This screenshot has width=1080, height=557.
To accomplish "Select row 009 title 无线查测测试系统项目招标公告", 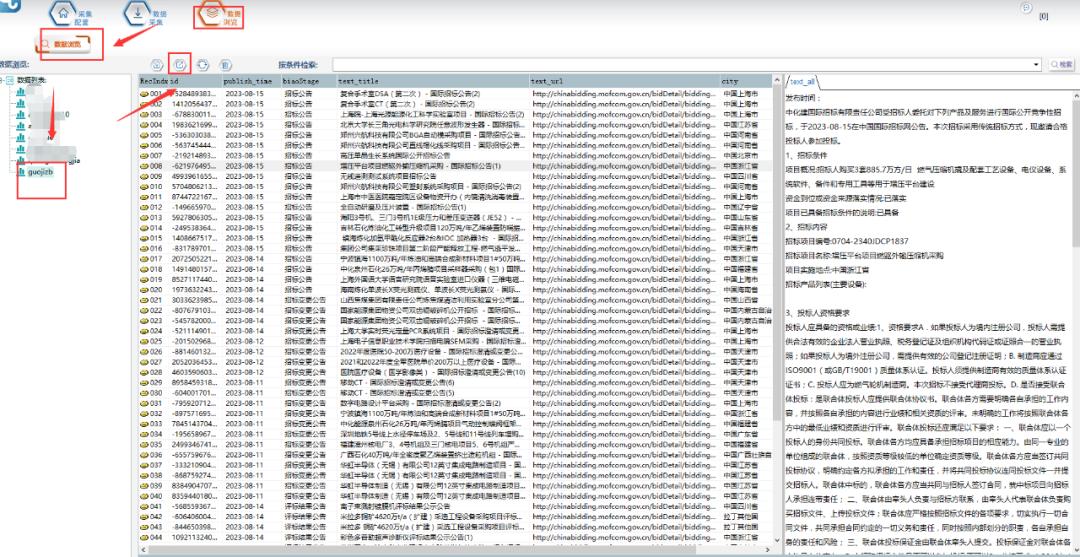I will (388, 176).
